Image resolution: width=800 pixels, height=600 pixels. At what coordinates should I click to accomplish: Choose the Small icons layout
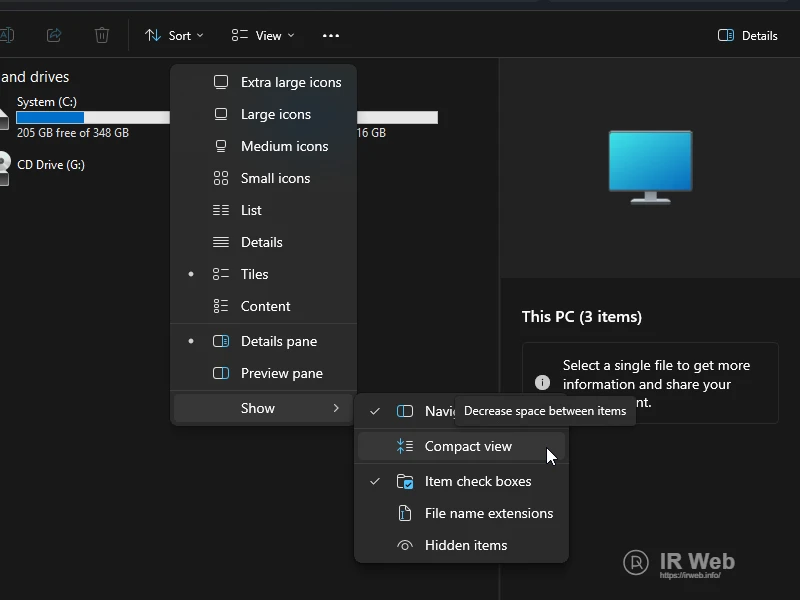[275, 178]
